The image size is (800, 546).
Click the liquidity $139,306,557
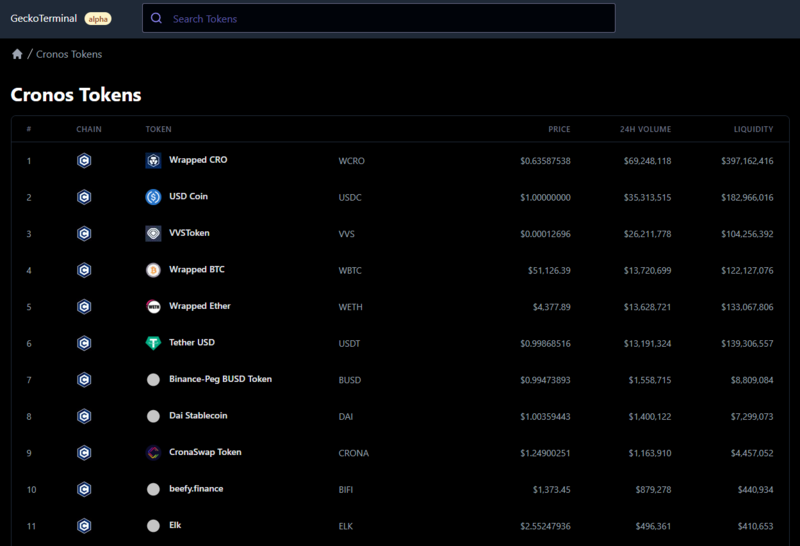click(x=747, y=343)
